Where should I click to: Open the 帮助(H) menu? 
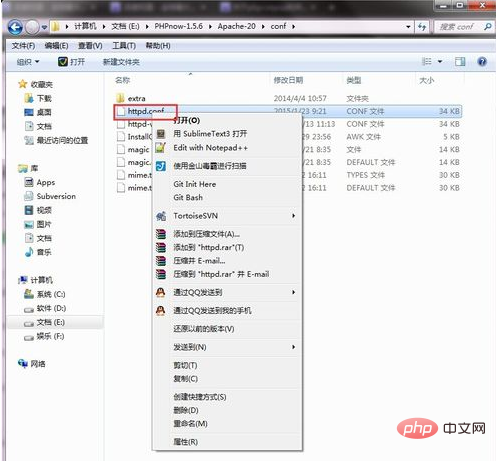[x=158, y=46]
